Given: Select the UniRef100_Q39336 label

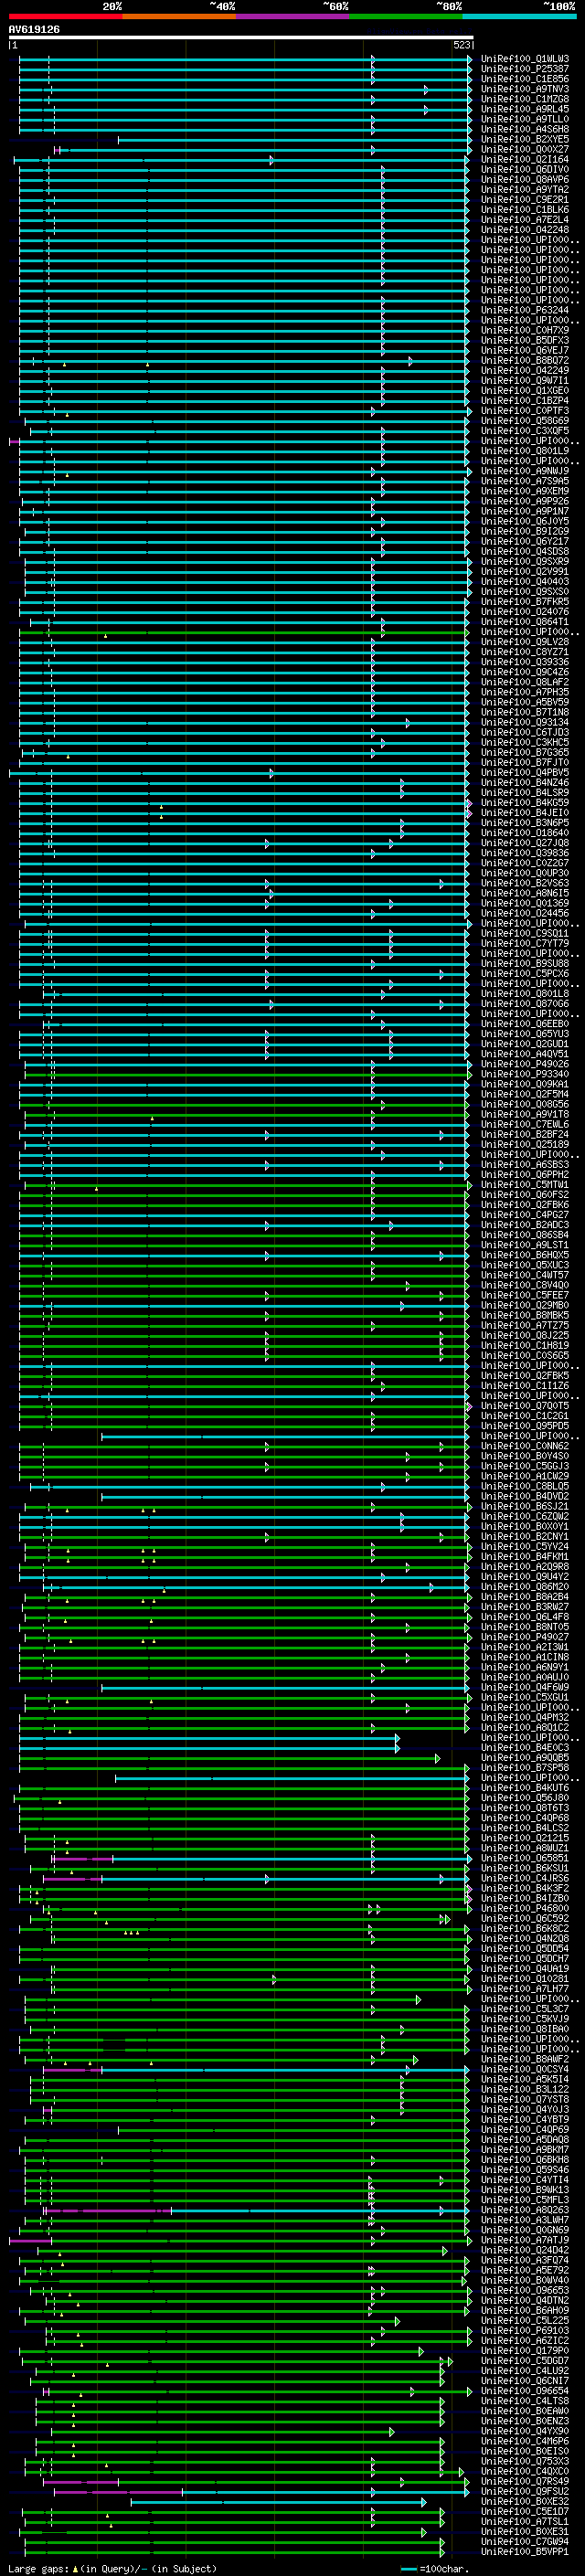Looking at the screenshot, I should click(525, 662).
